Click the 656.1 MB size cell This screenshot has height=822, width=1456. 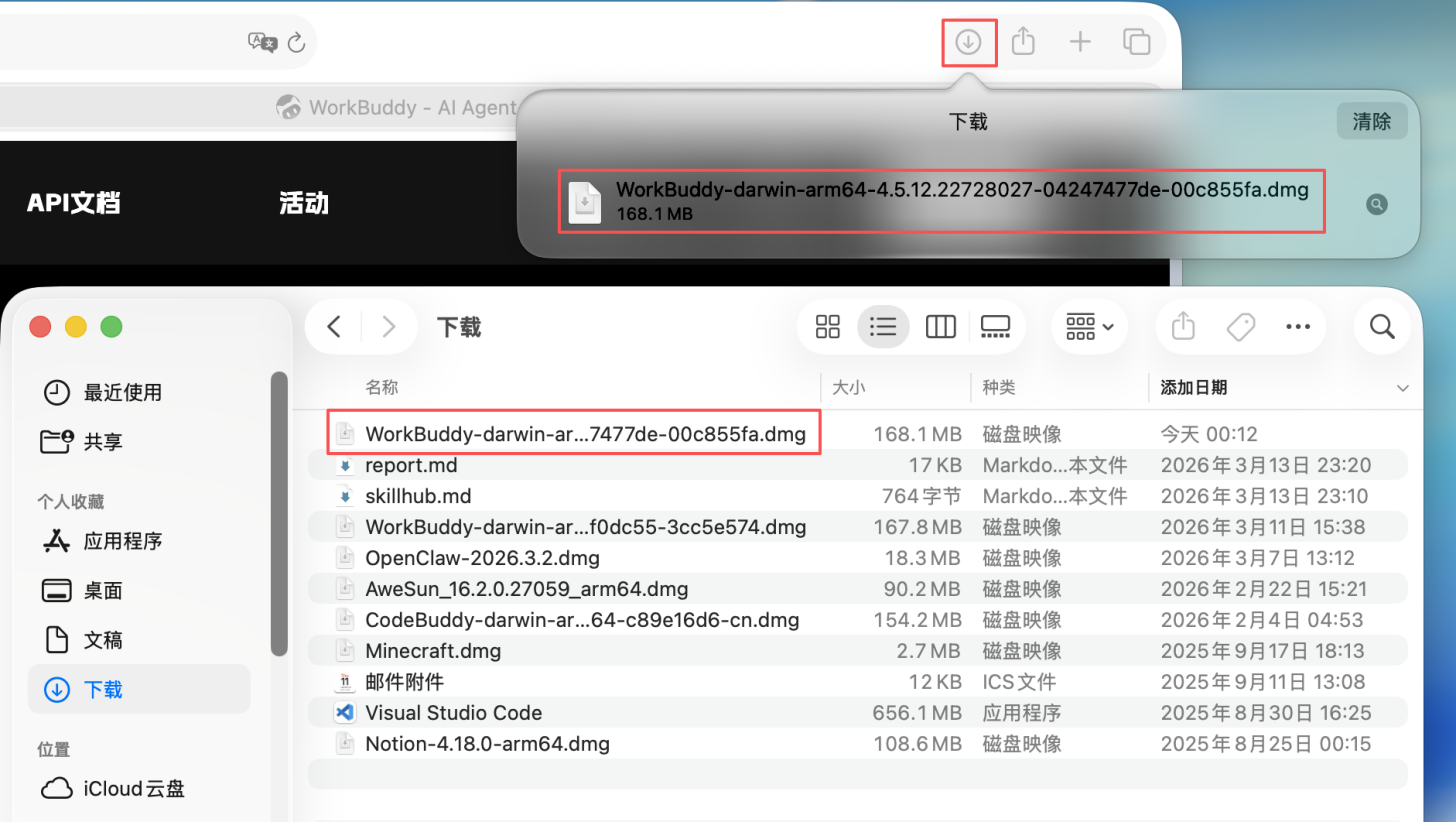click(915, 713)
